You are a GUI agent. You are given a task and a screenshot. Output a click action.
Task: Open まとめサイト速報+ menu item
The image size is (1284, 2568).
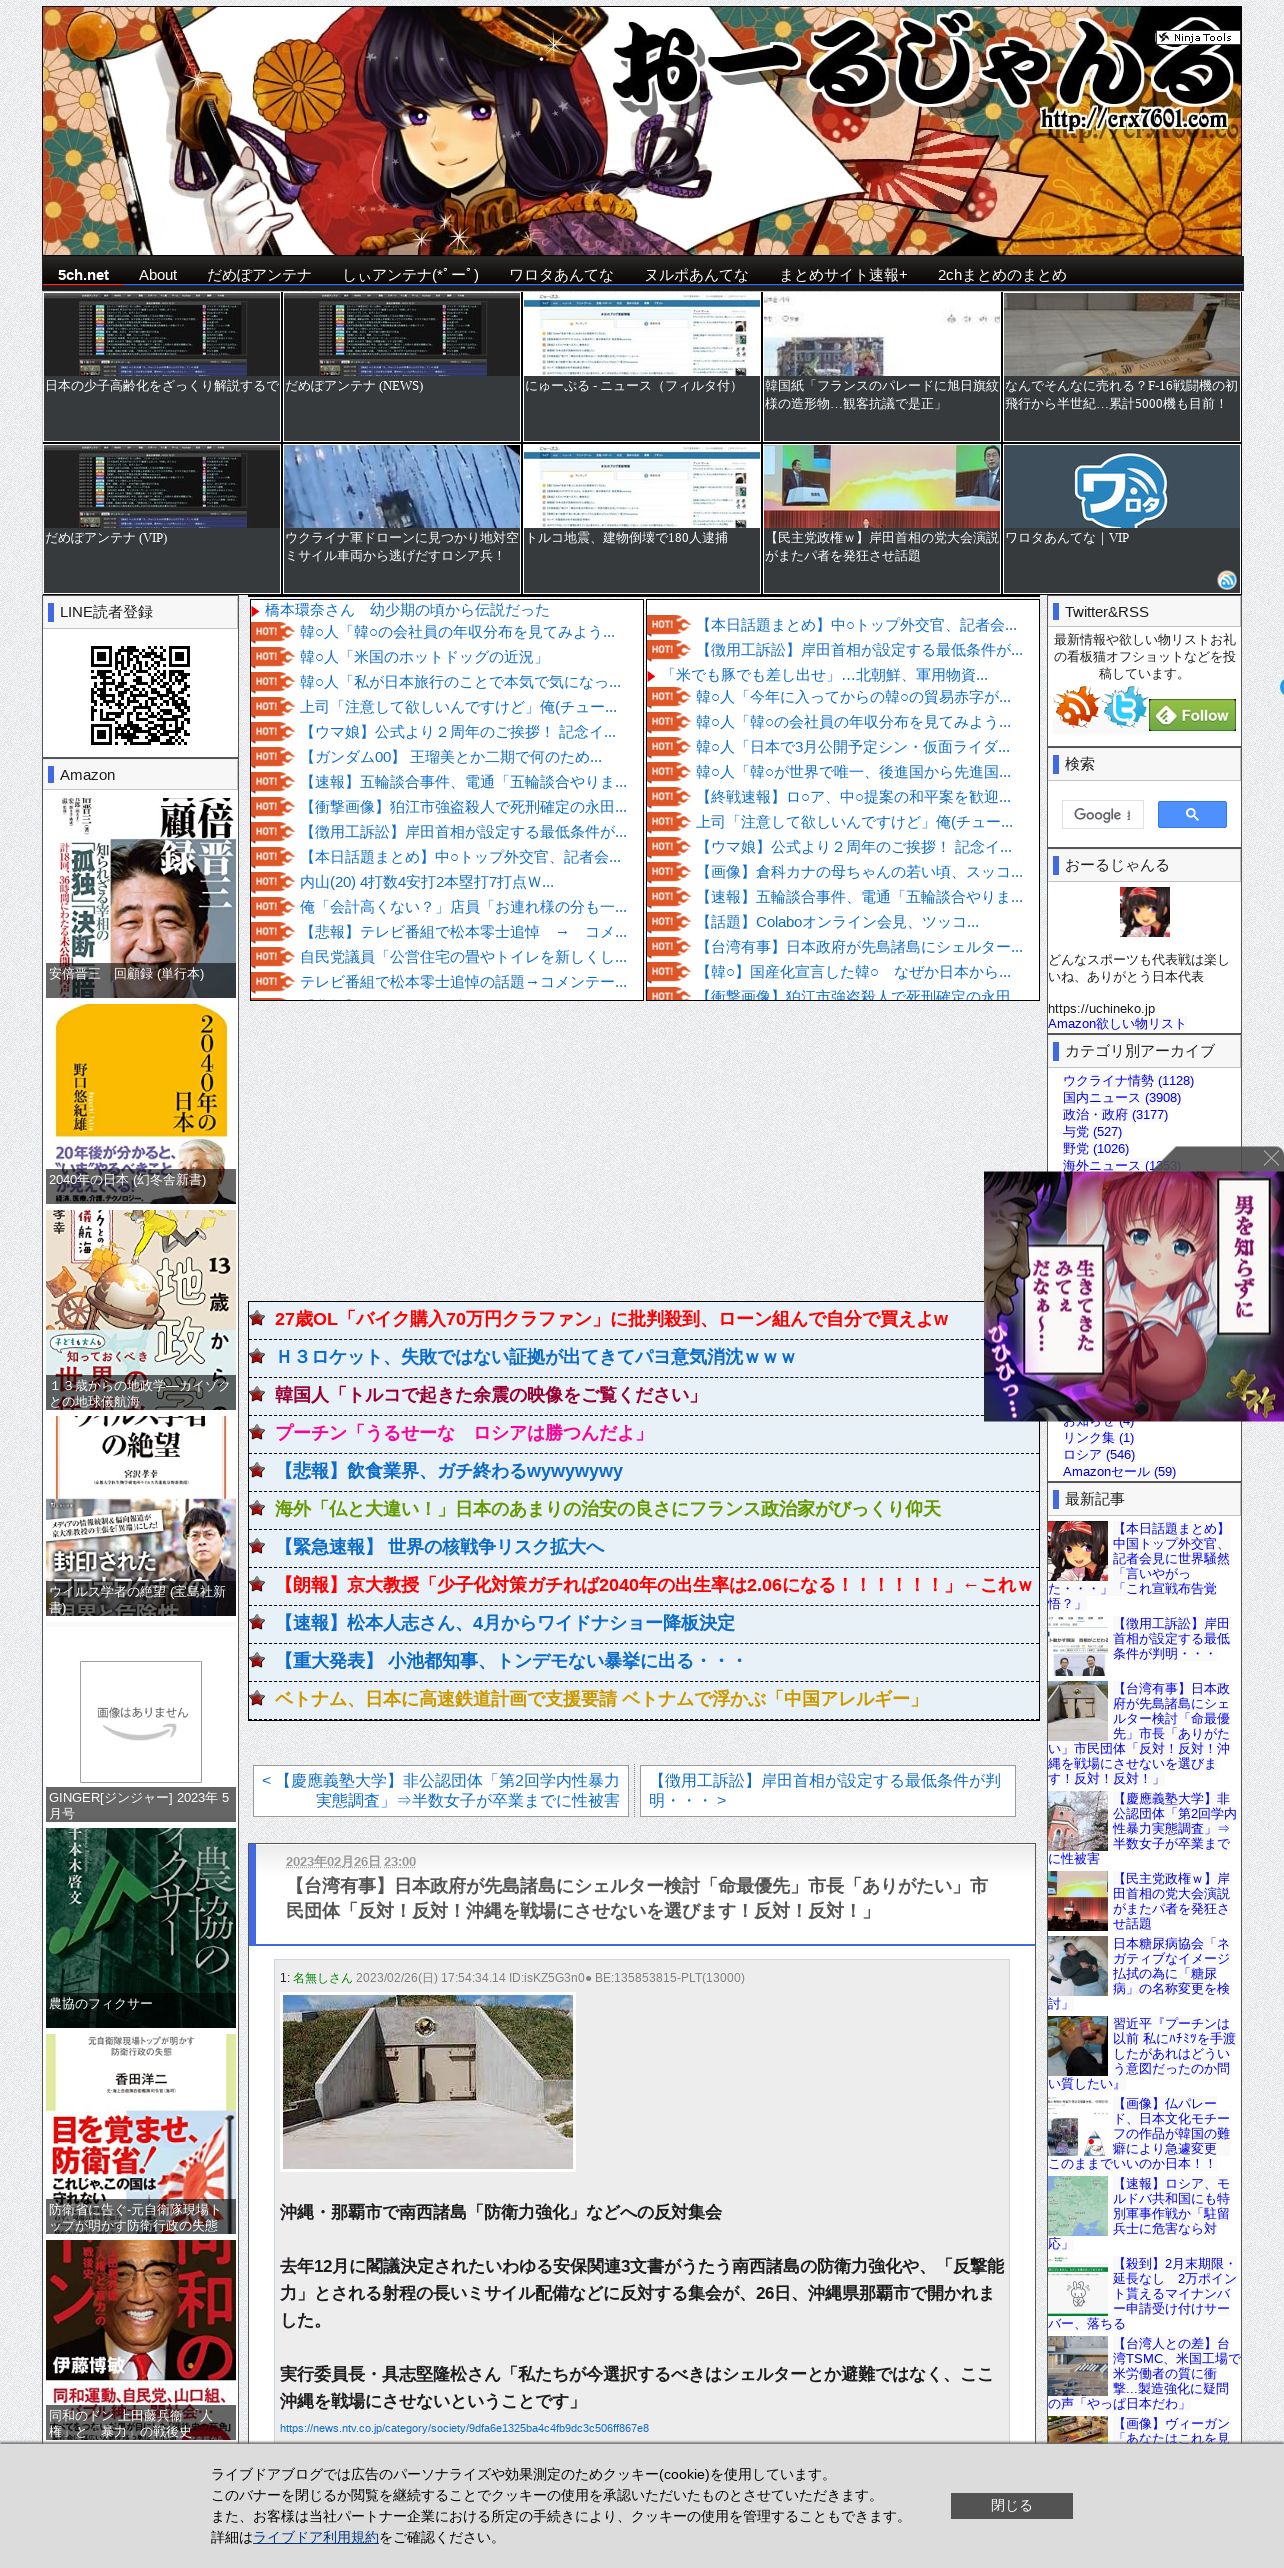[843, 275]
